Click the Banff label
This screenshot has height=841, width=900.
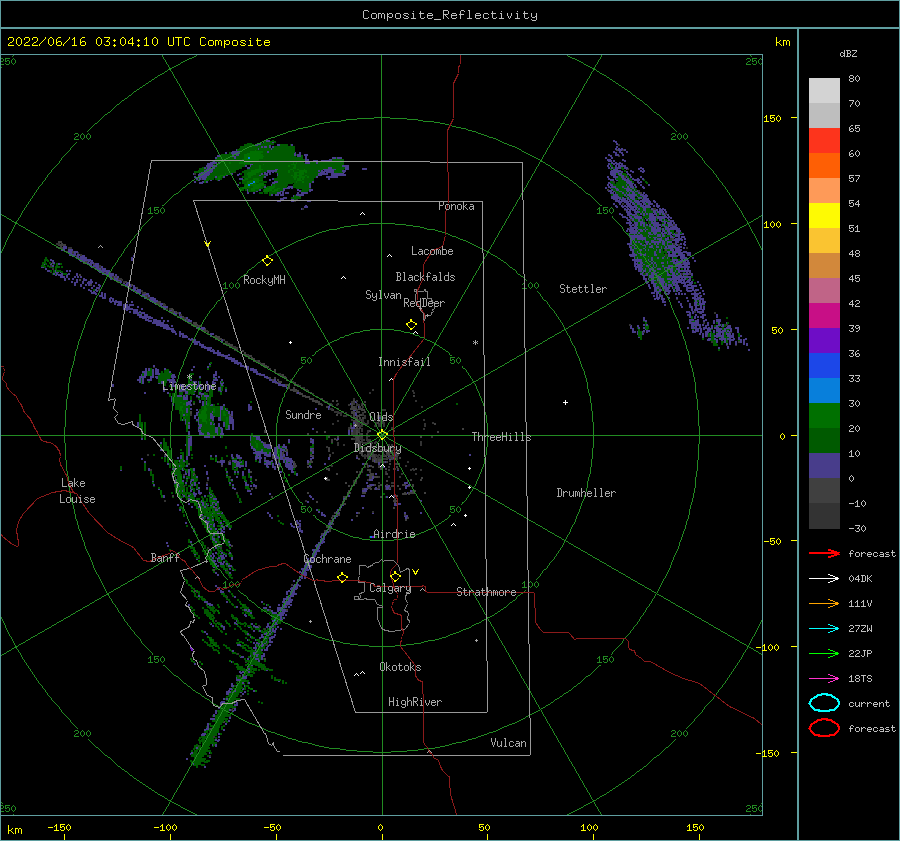pyautogui.click(x=165, y=558)
